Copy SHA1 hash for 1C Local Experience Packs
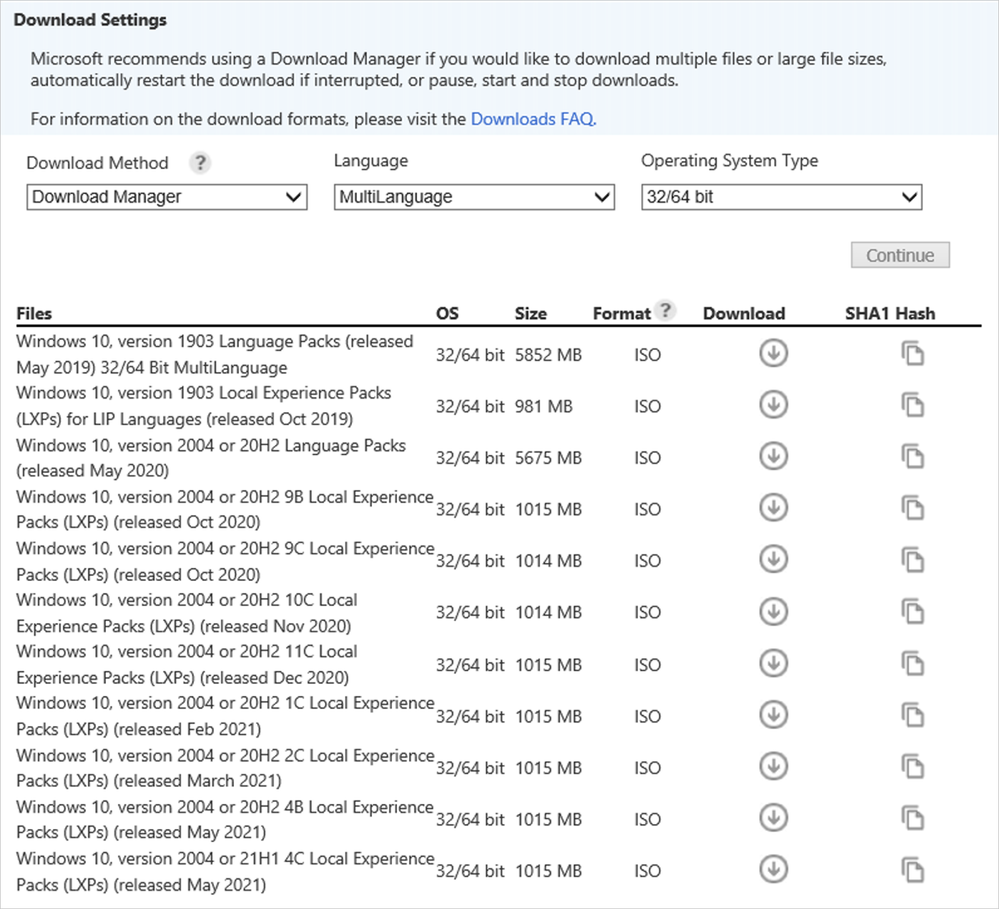The height and width of the screenshot is (909, 999). pyautogui.click(x=912, y=715)
